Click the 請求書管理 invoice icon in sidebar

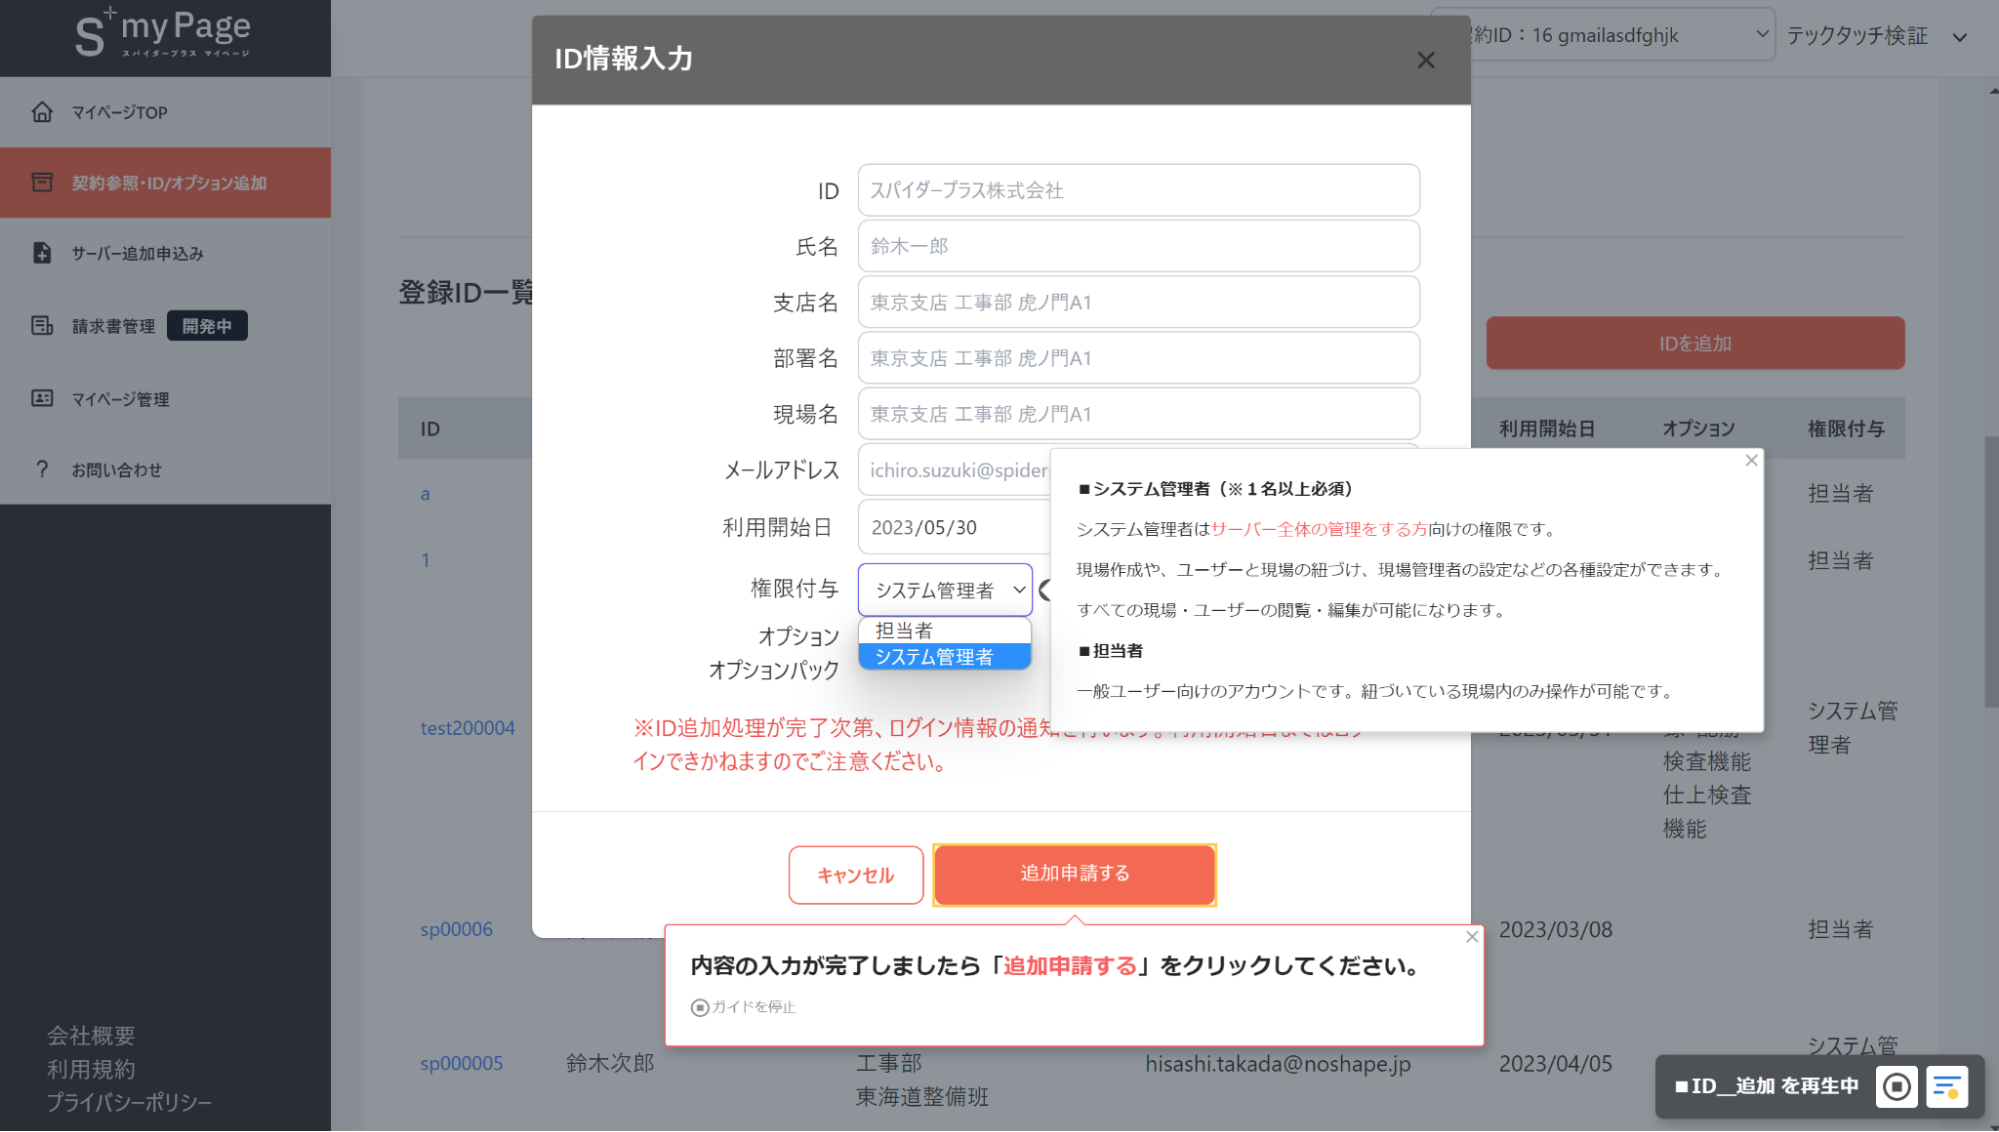pos(41,325)
